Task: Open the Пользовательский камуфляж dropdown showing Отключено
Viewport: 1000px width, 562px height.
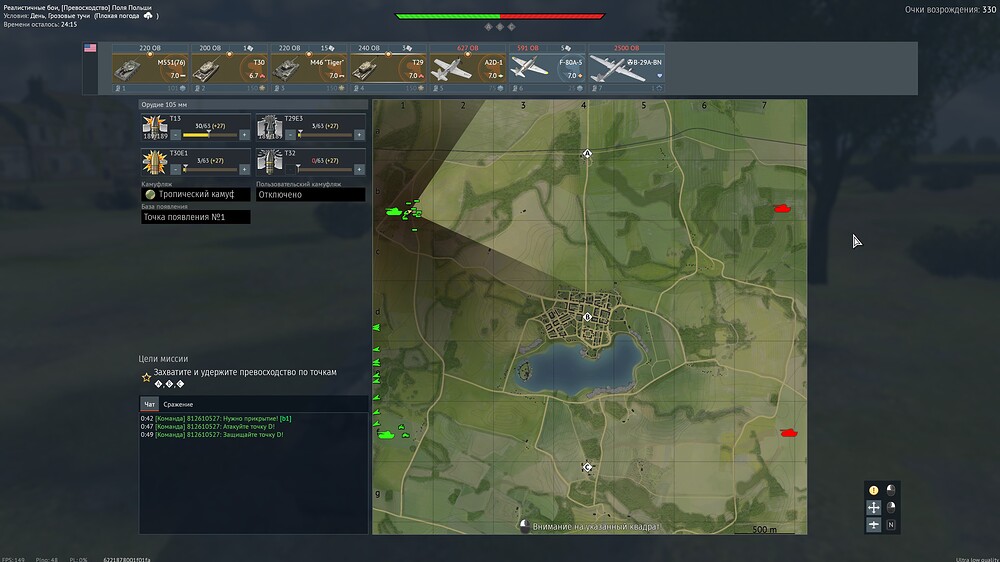Action: [x=310, y=195]
